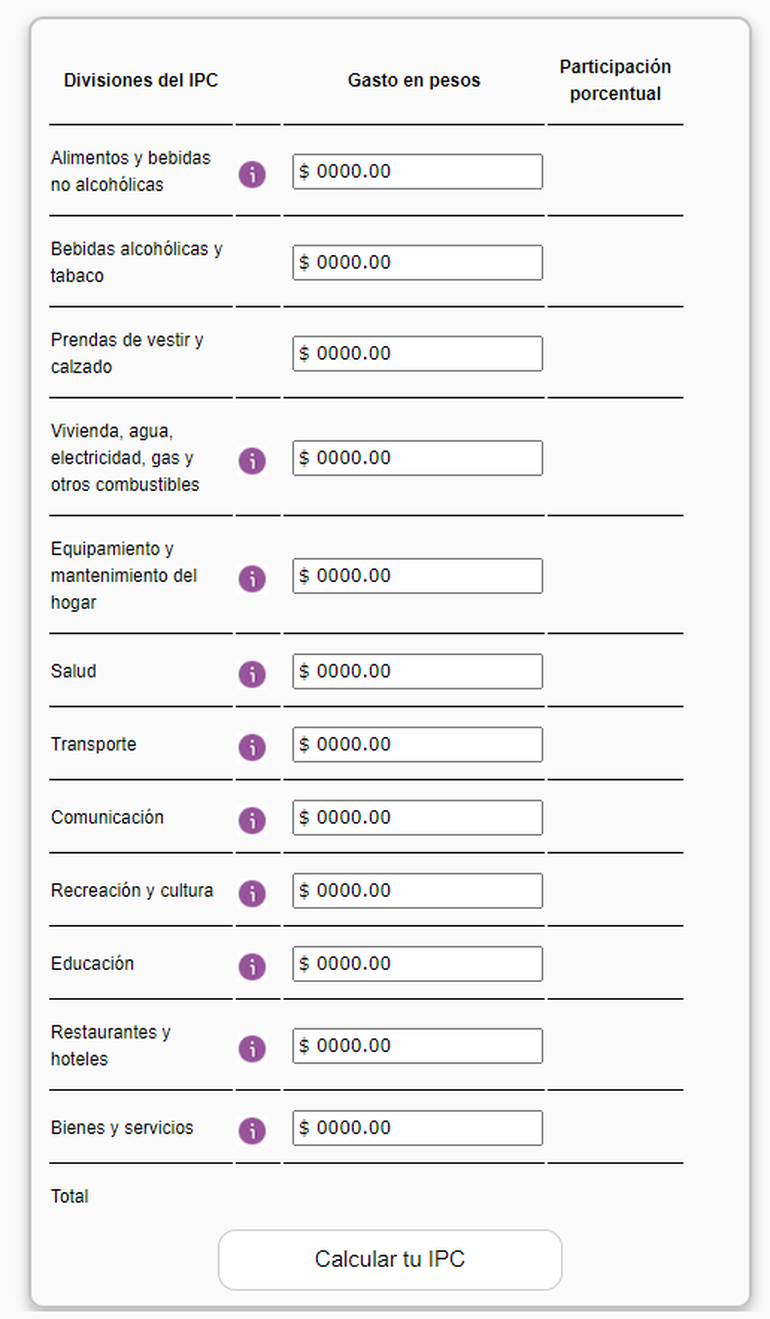The width and height of the screenshot is (770, 1319).
Task: Open the Educación info icon
Action: [x=252, y=966]
